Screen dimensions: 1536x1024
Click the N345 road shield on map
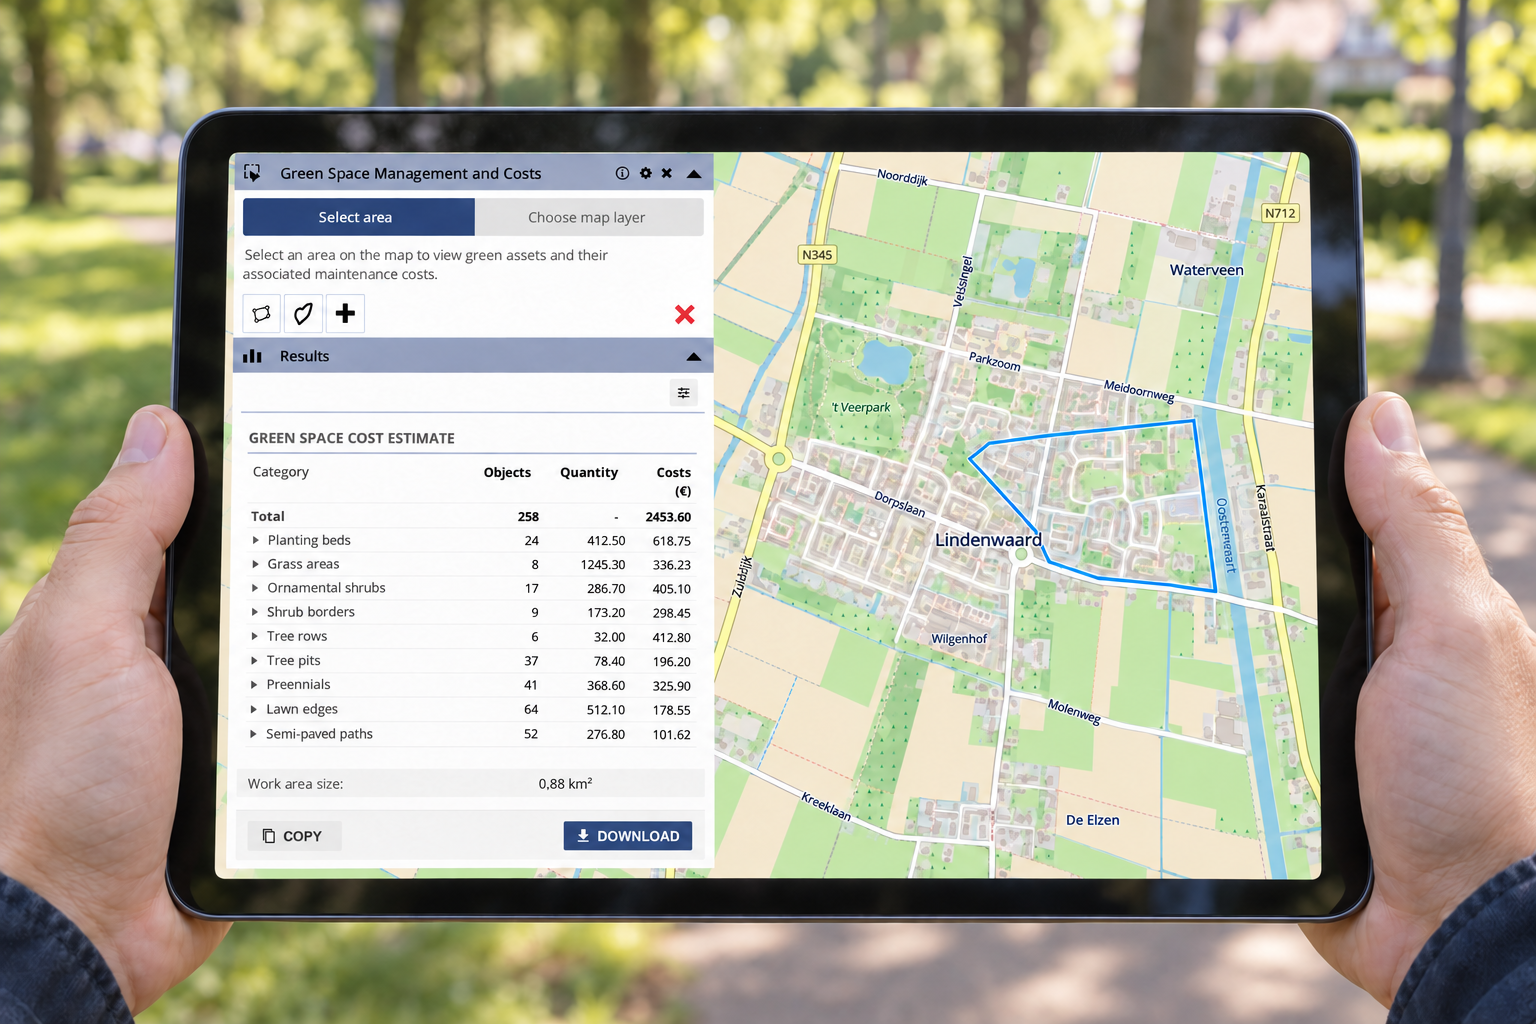pos(817,255)
